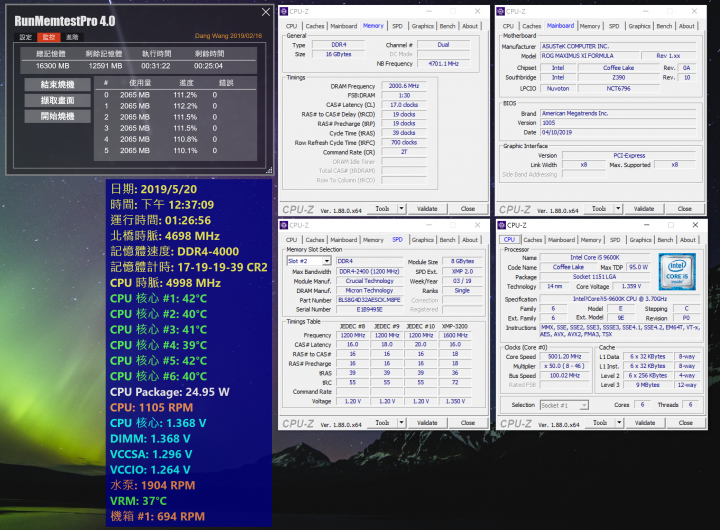
Task: Select the About tab in the Mainboard window
Action: pos(687,26)
